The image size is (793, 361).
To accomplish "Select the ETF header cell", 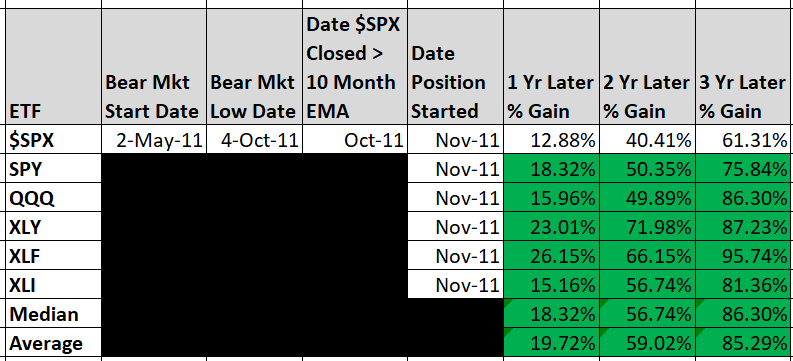I will (53, 66).
